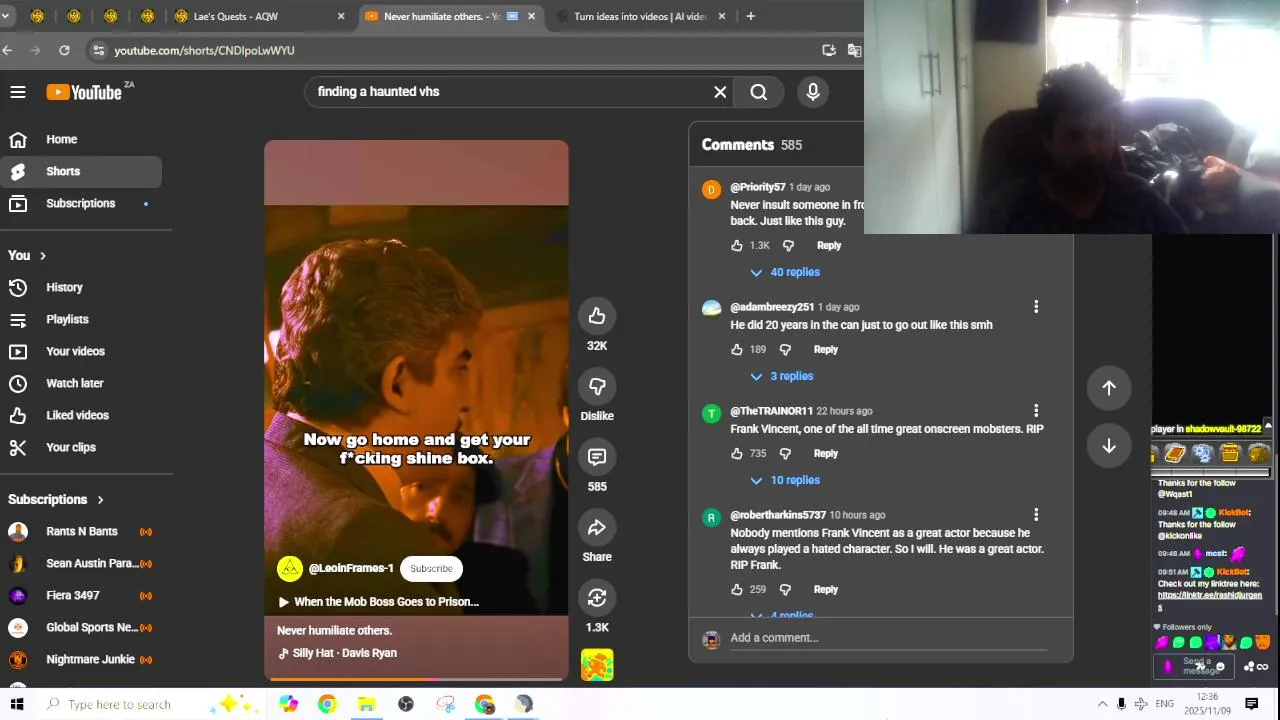Dislike the short with thumbs down

point(597,386)
